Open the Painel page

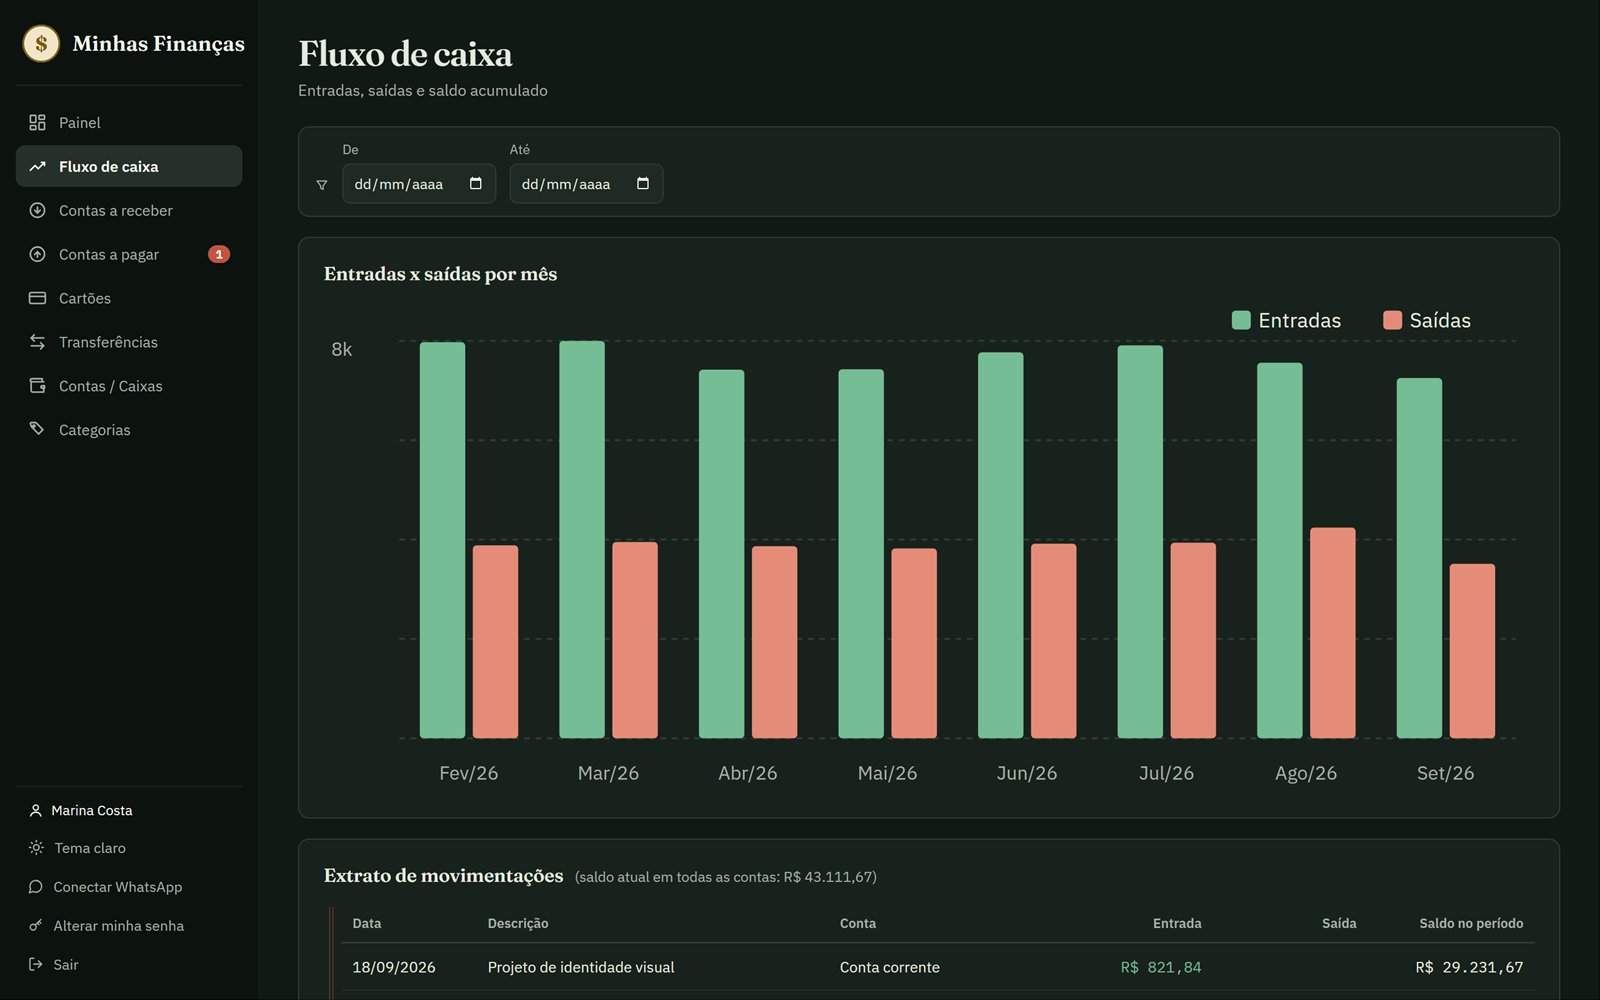pyautogui.click(x=129, y=122)
